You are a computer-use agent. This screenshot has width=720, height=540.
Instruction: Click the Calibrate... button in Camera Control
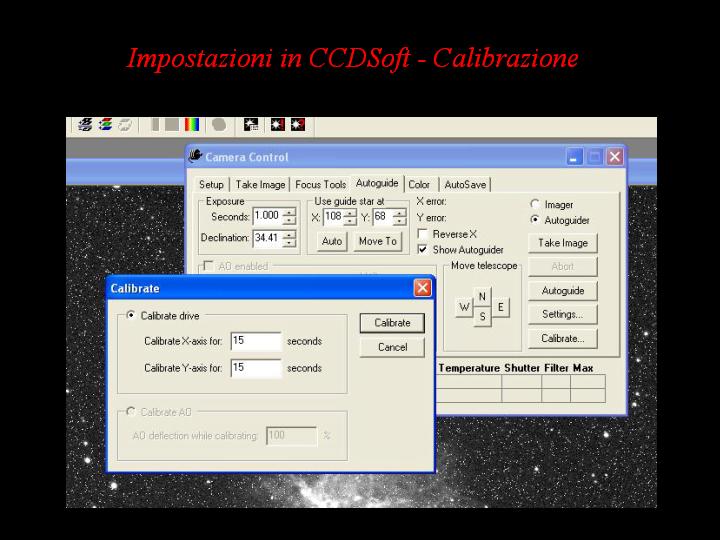click(x=563, y=339)
